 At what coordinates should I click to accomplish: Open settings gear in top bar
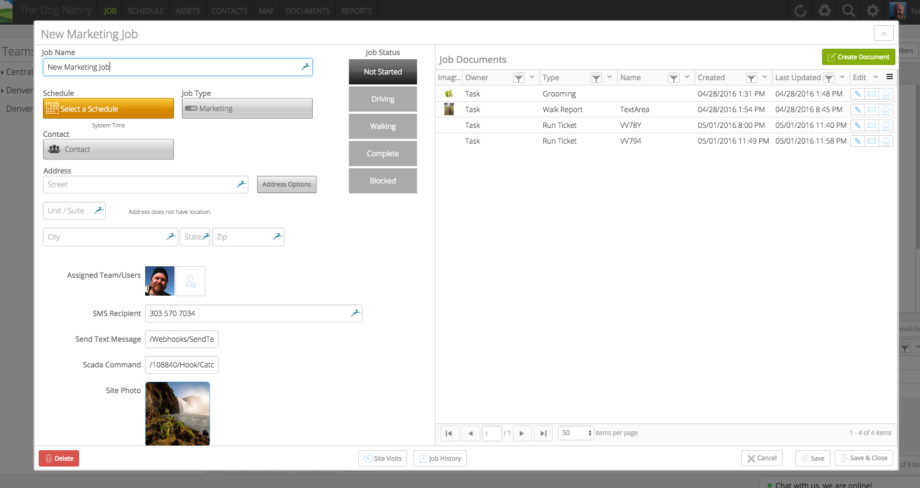872,11
